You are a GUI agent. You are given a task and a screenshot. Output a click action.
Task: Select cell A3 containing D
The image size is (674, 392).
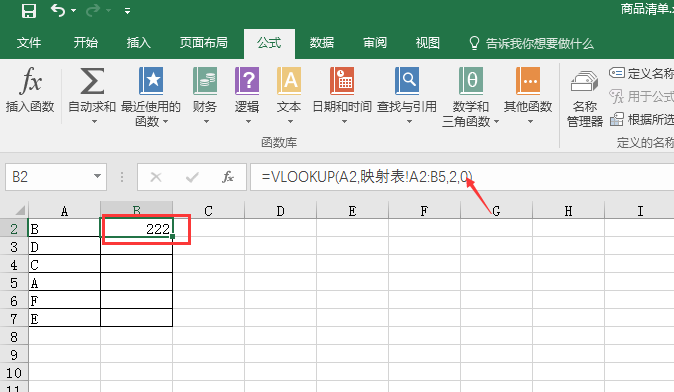pyautogui.click(x=64, y=246)
